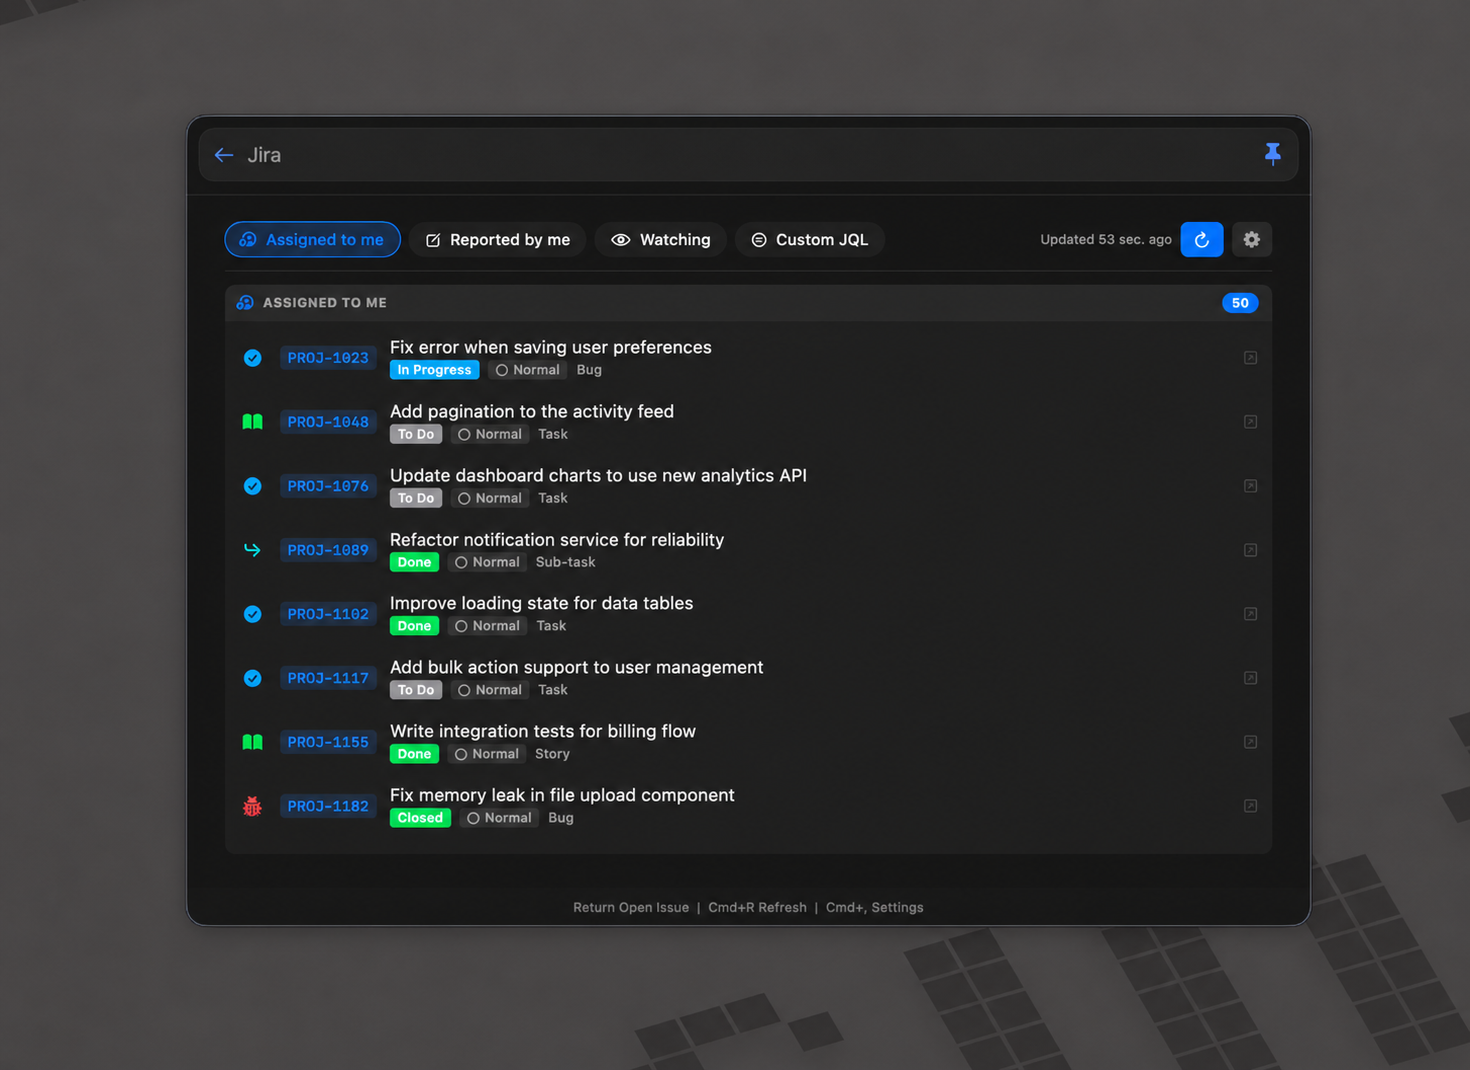Click the Normal priority tag on PROJ-1102
Screen dimensions: 1470x1070
[x=488, y=626]
